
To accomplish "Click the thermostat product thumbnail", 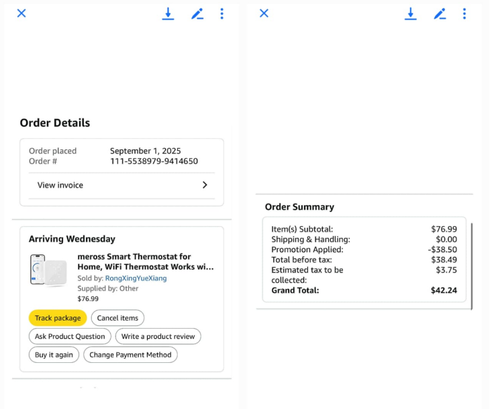I will tap(49, 270).
